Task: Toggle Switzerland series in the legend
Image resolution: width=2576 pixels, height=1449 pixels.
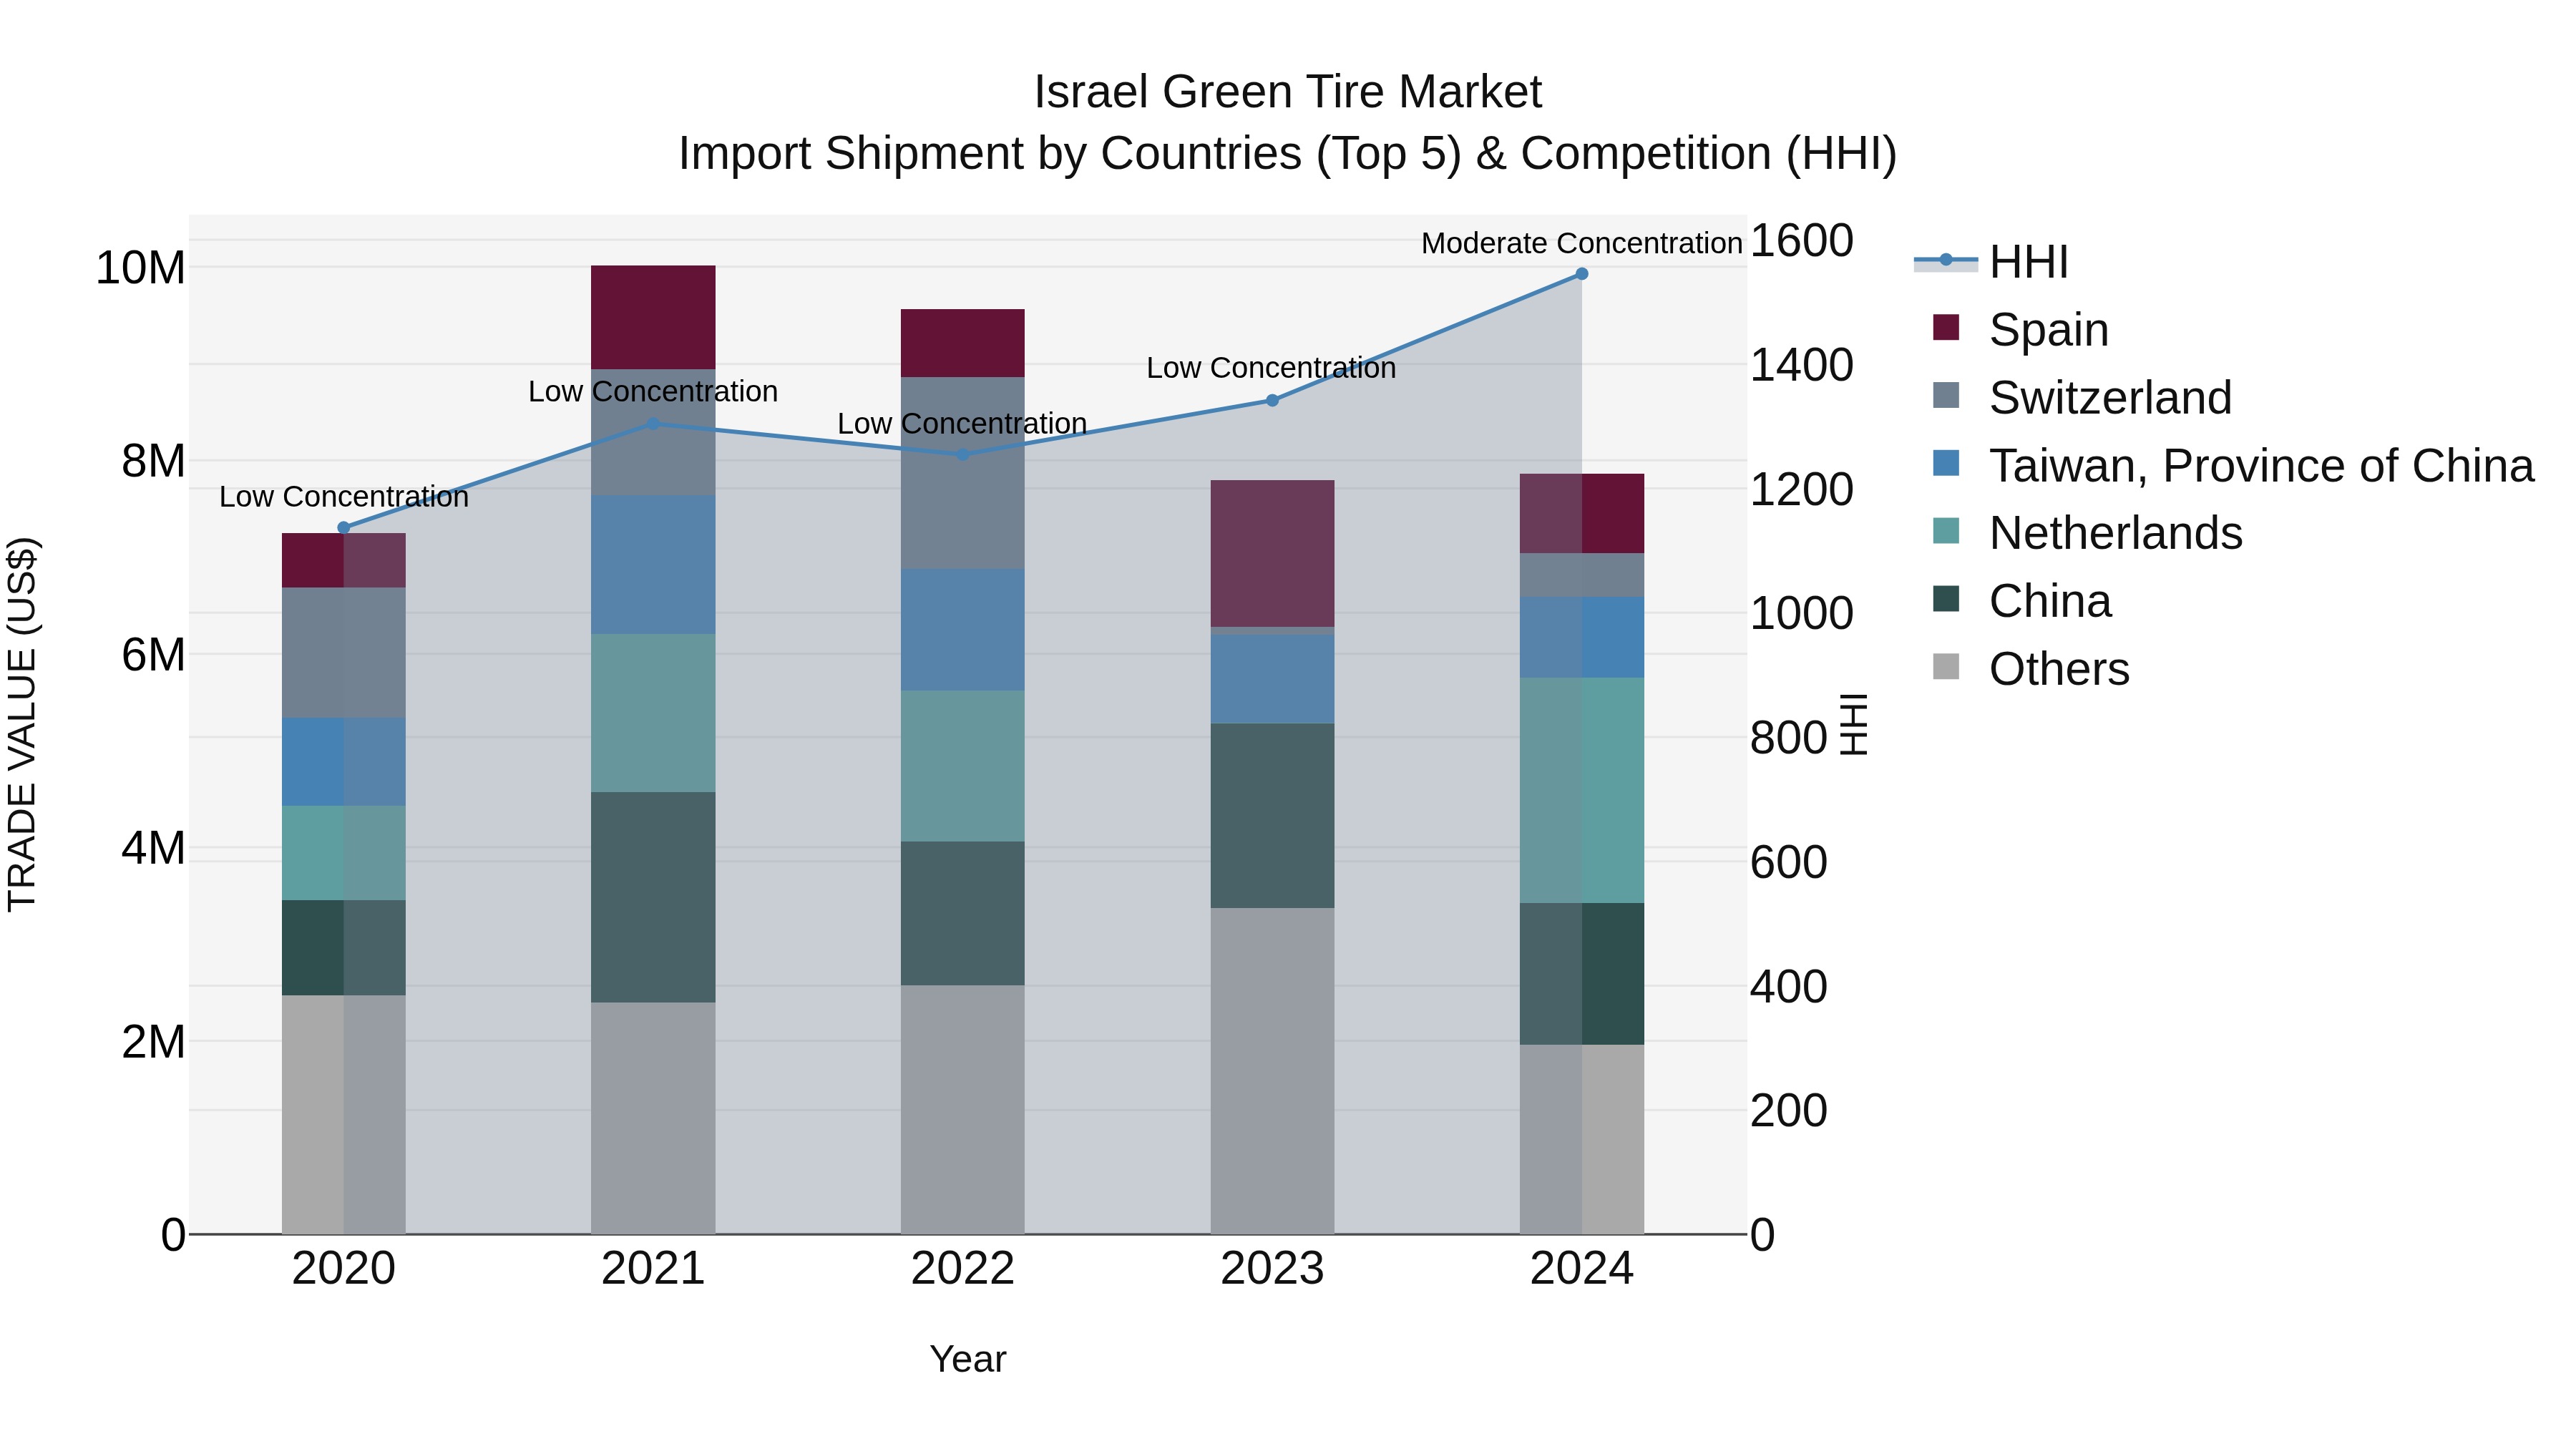Action: [2082, 397]
